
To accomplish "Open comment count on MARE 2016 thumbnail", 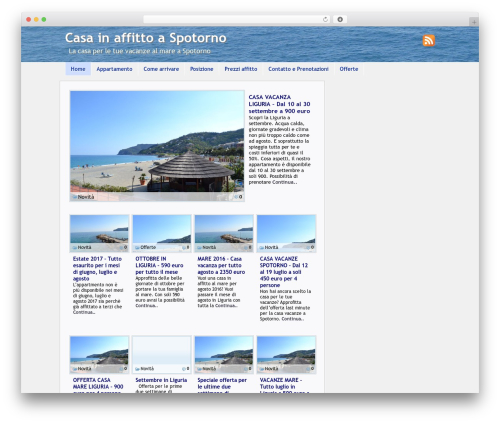I will (248, 247).
